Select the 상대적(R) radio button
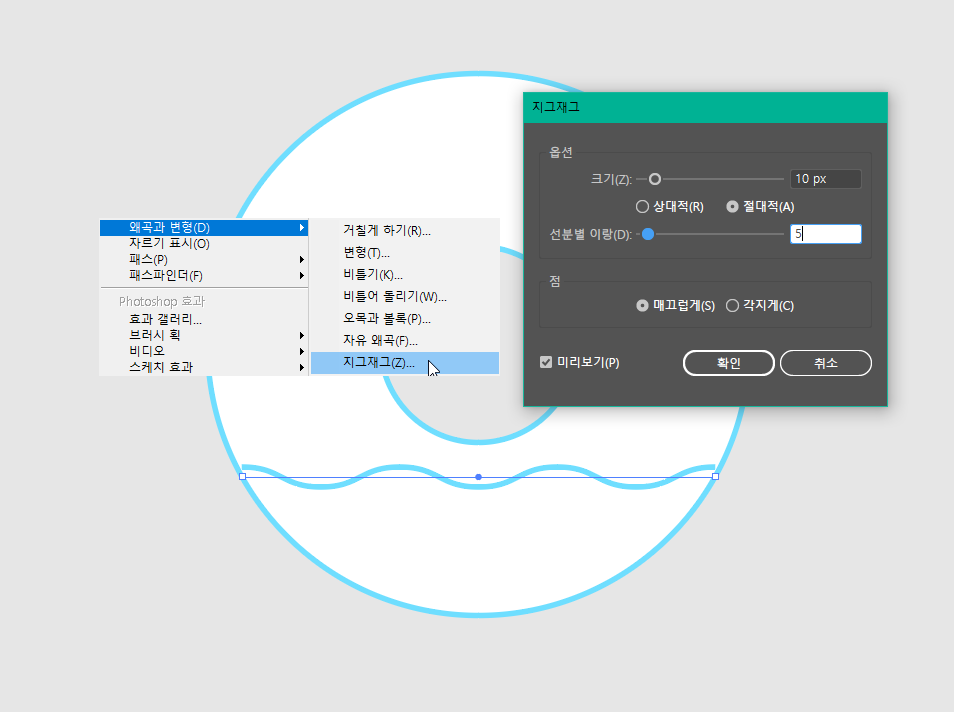Viewport: 954px width, 712px height. (x=642, y=207)
